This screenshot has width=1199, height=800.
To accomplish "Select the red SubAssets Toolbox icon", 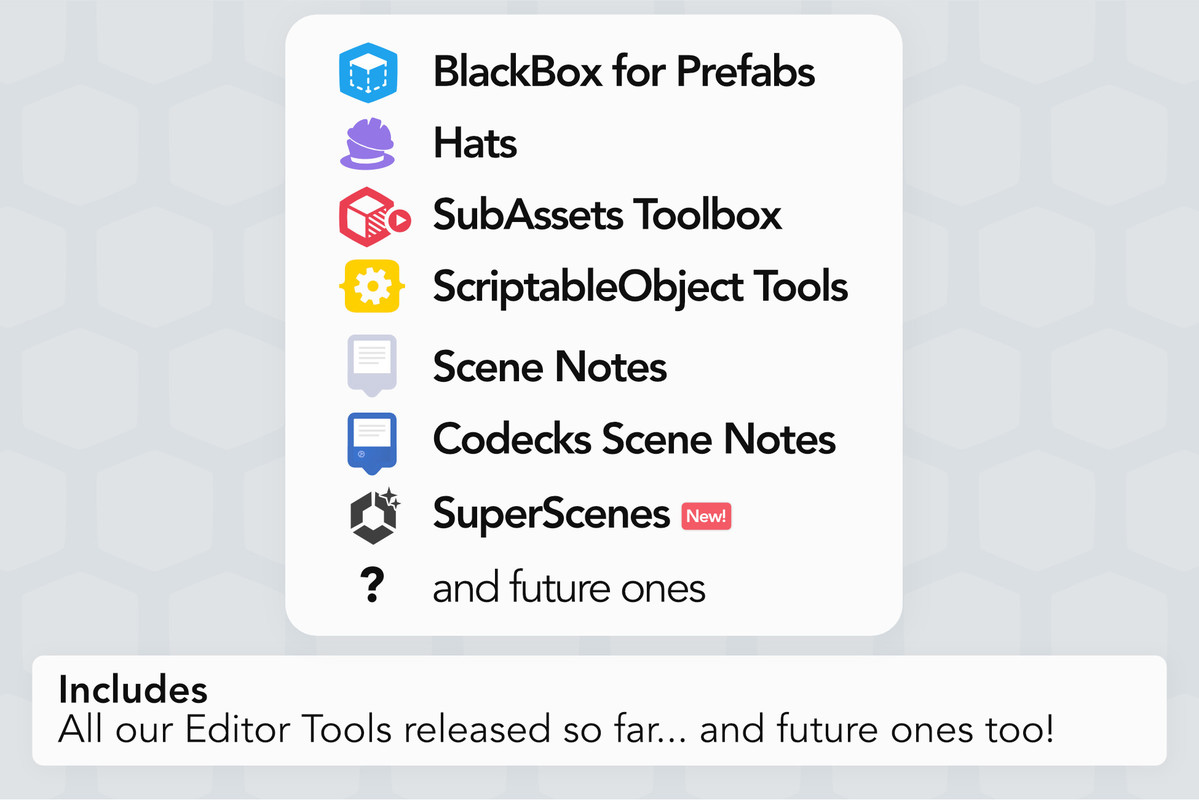I will [x=372, y=217].
